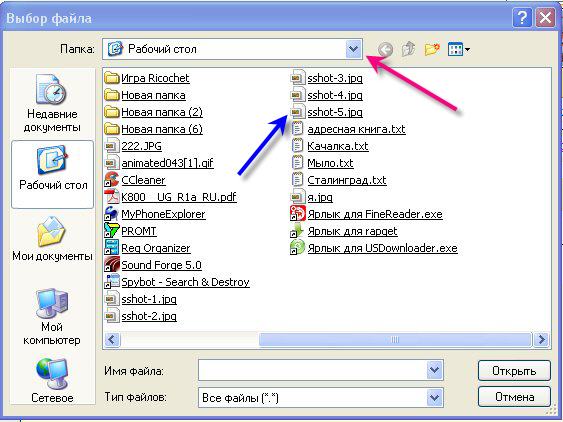This screenshot has height=422, width=563.
Task: Click the Открыть button
Action: [514, 371]
